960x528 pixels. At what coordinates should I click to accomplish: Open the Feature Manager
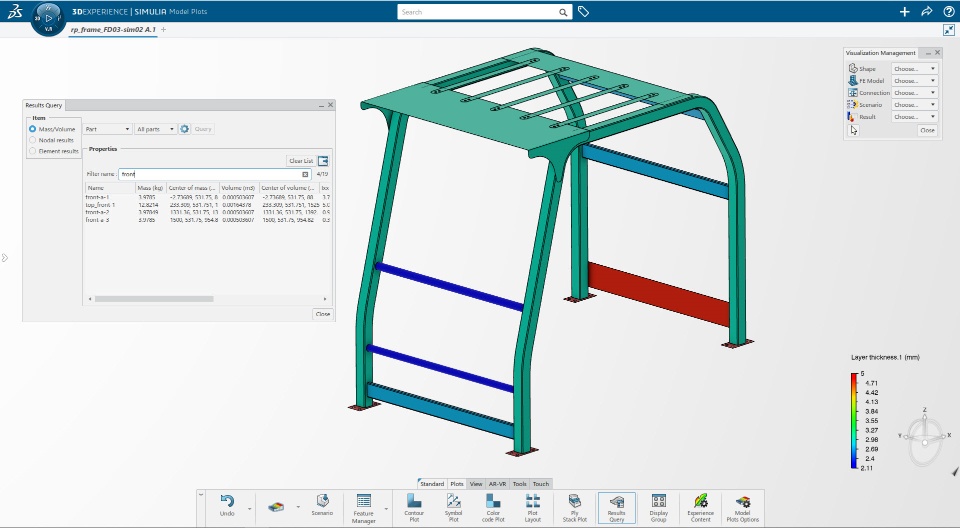pos(364,508)
